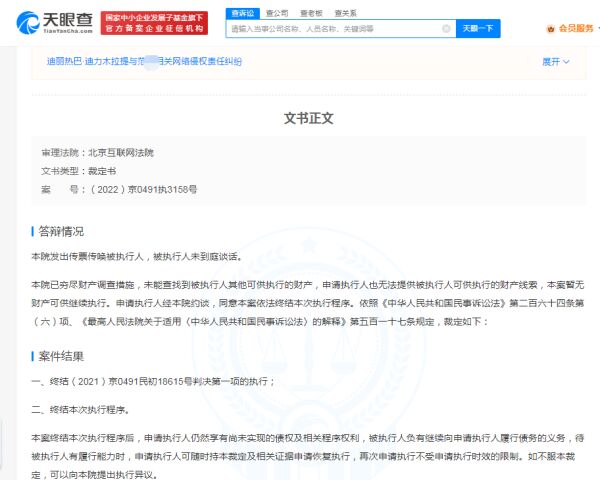Select the 查老板 tab

311,14
